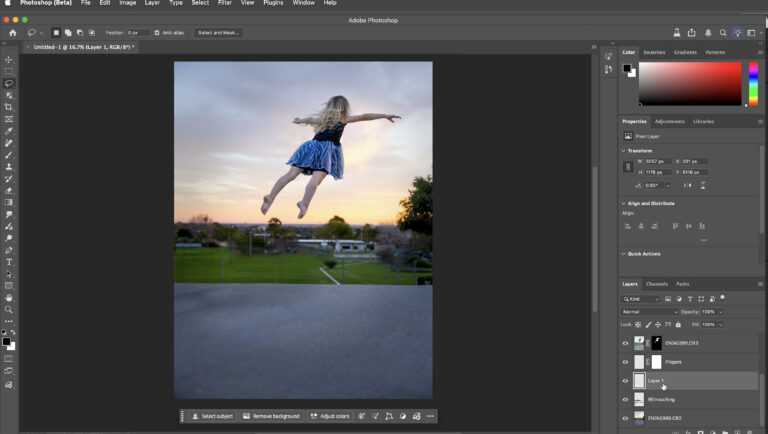
Task: Toggle the Anti-alias checkbox
Action: point(157,33)
